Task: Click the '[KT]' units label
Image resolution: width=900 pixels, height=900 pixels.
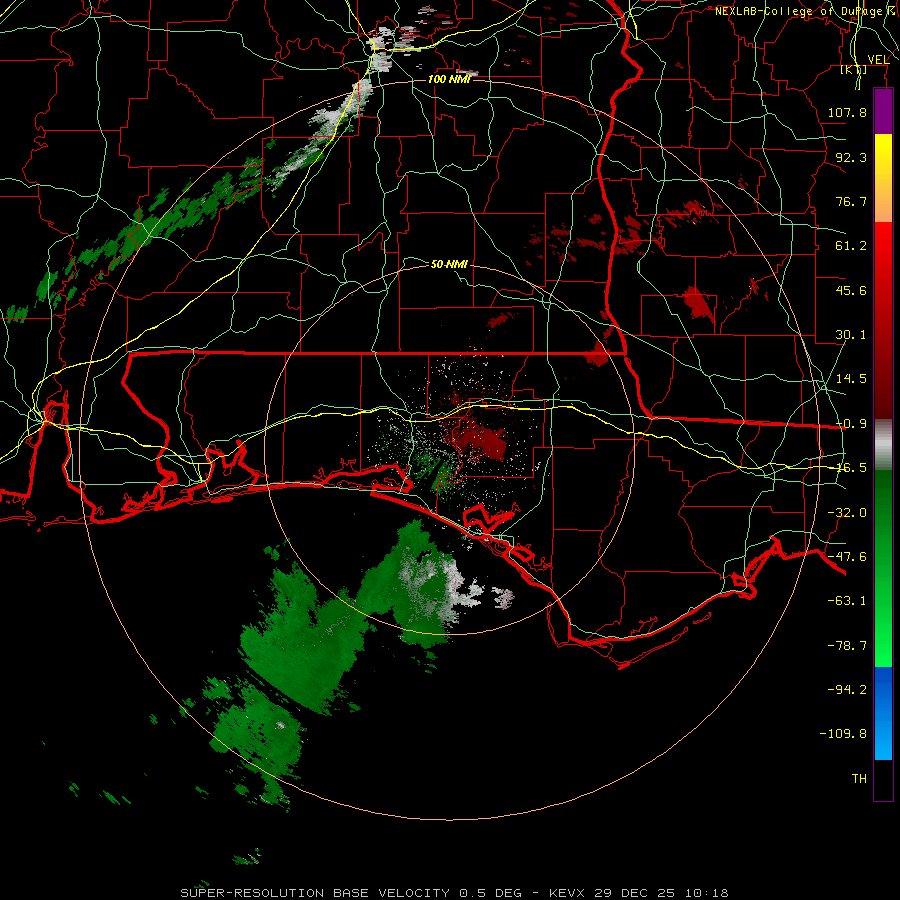Action: pos(854,70)
